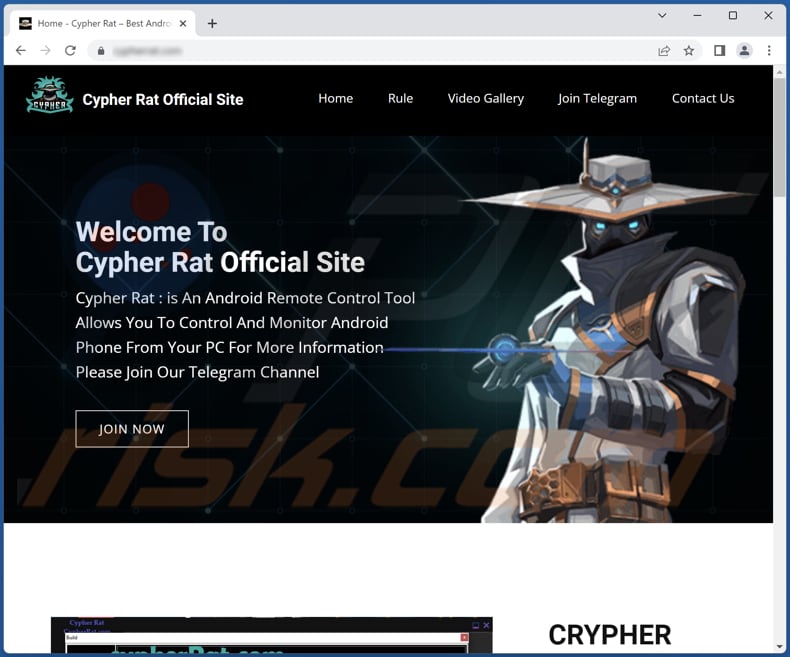Select the Home - Cypher Rat tab

click(x=102, y=23)
